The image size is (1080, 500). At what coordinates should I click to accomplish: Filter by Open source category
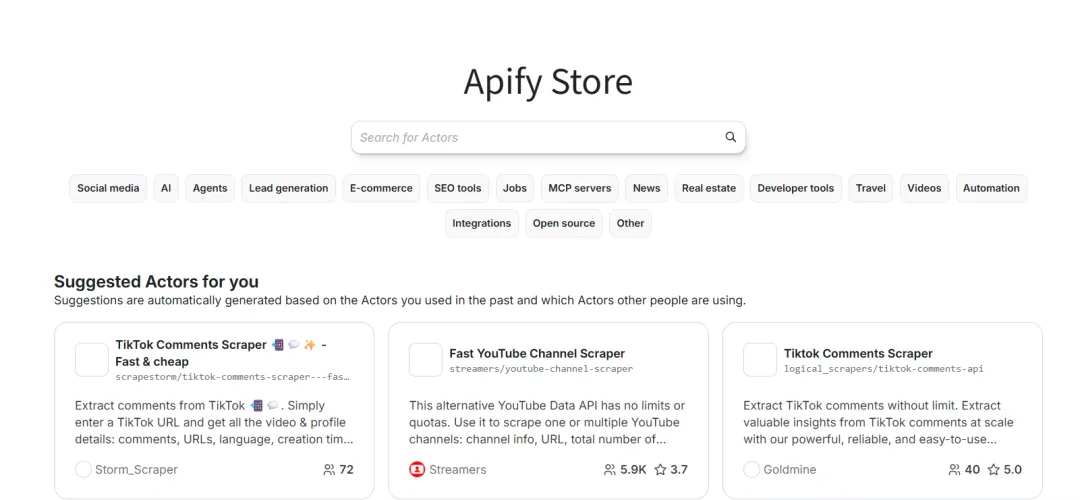pos(563,223)
